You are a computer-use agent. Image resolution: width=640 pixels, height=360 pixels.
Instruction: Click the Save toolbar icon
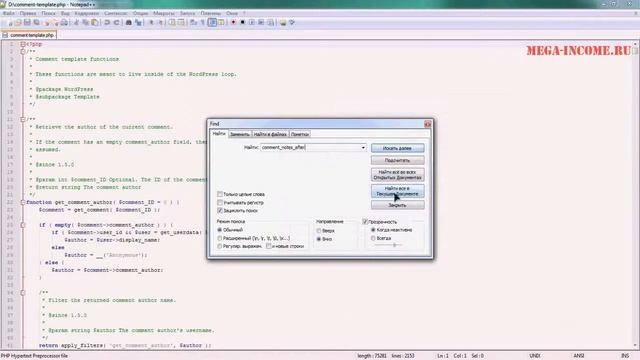27,23
